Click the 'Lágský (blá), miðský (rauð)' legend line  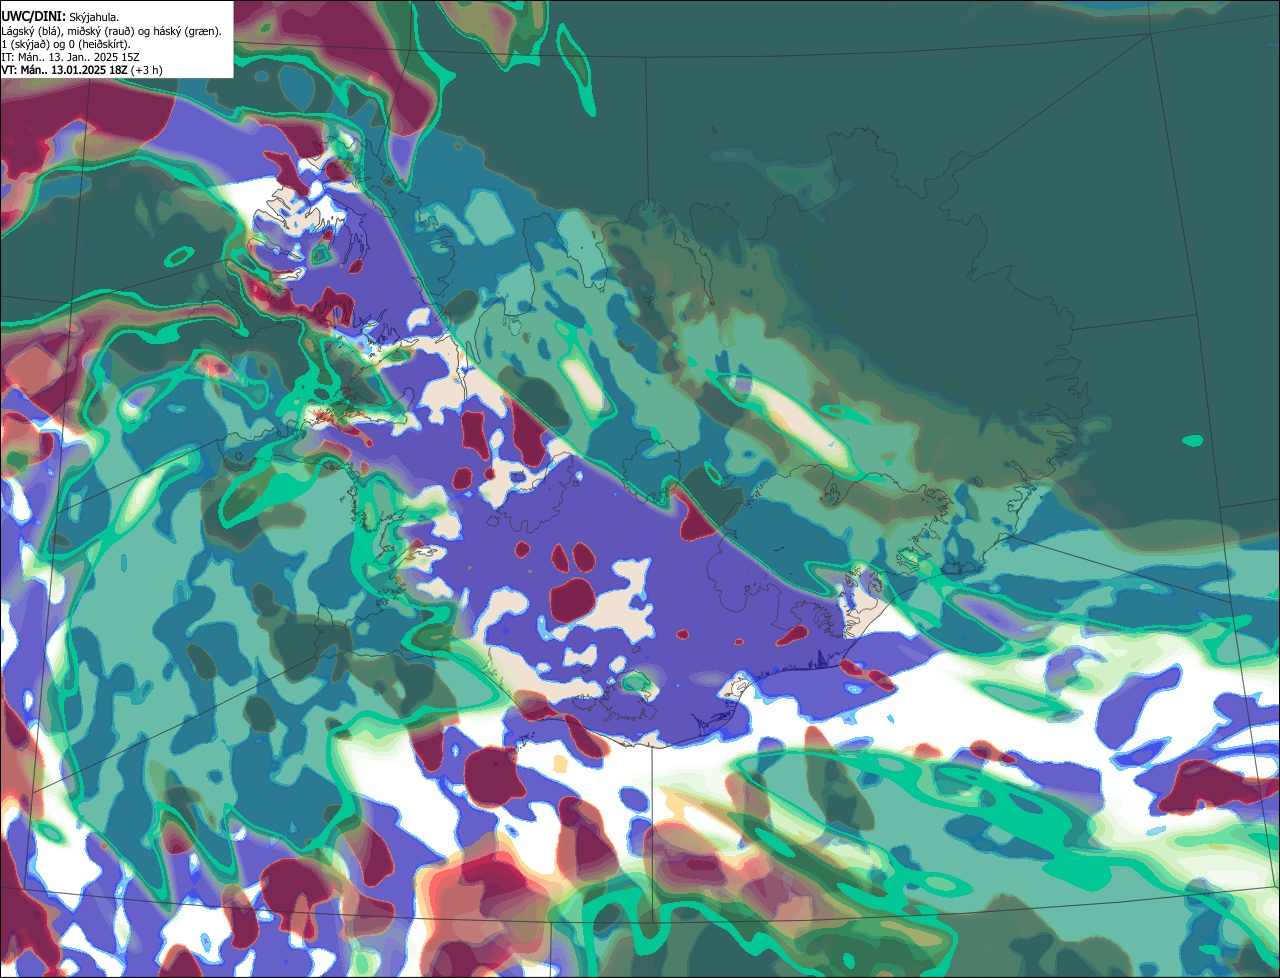[x=111, y=31]
